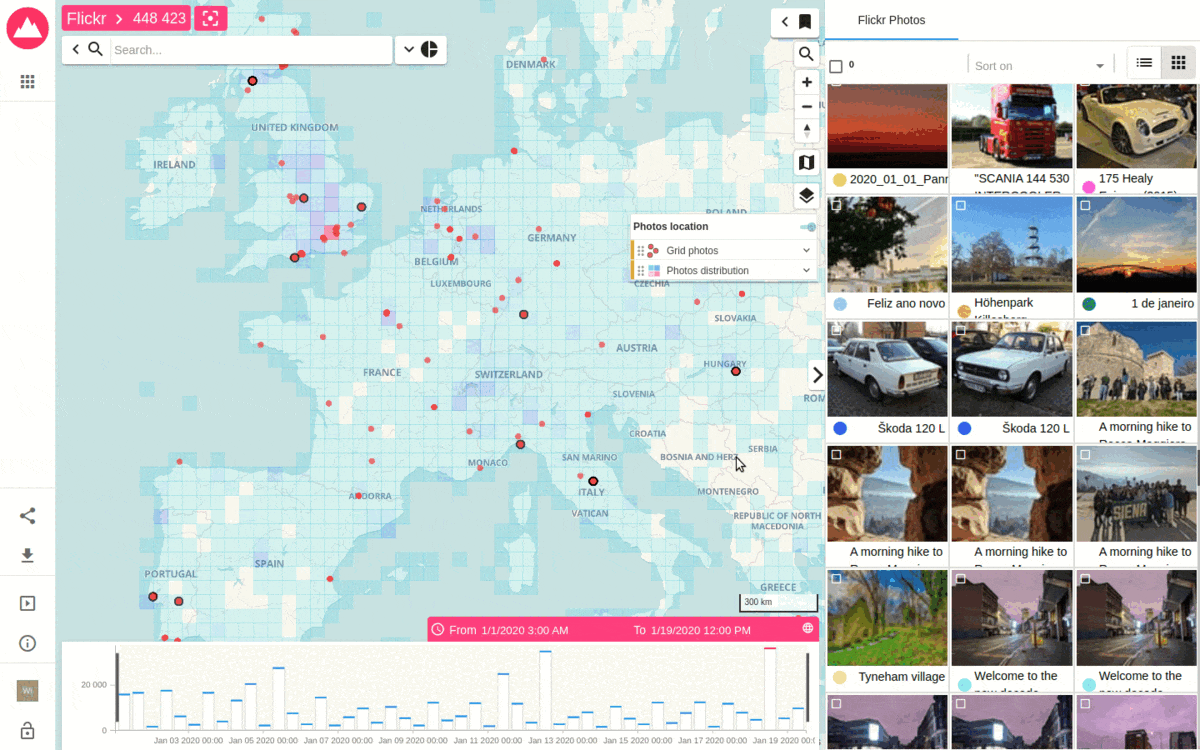
Task: Click the right handle of timeline selection
Action: click(x=807, y=689)
